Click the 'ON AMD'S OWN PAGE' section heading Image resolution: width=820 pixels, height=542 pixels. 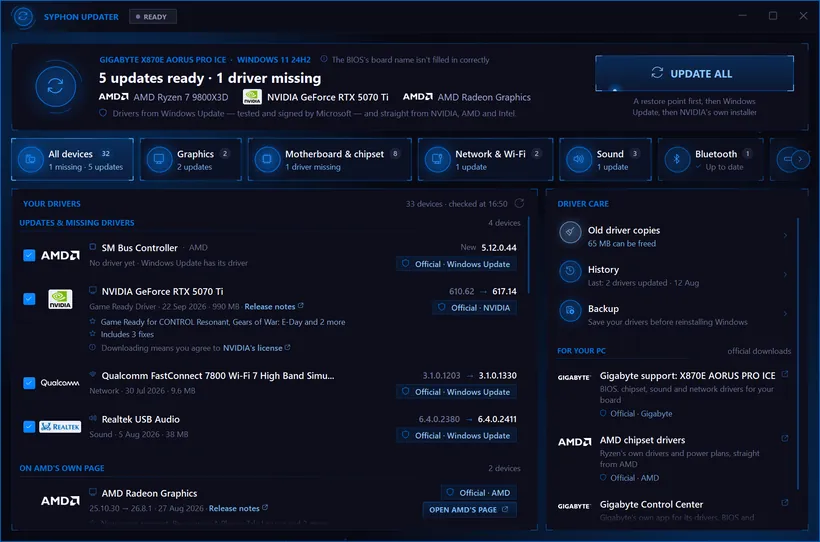pos(62,468)
